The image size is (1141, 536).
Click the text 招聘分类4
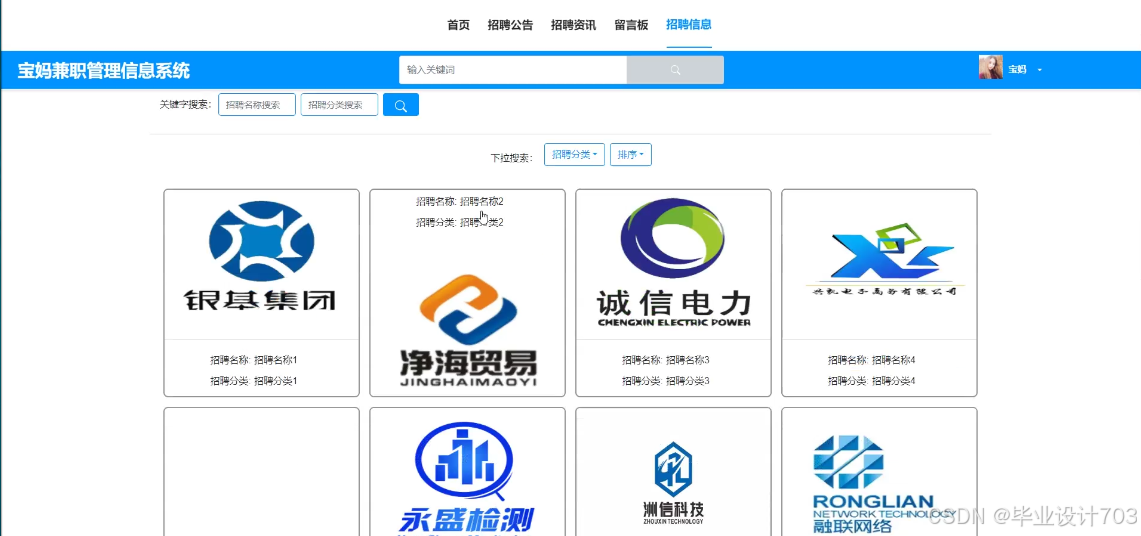pyautogui.click(x=894, y=381)
